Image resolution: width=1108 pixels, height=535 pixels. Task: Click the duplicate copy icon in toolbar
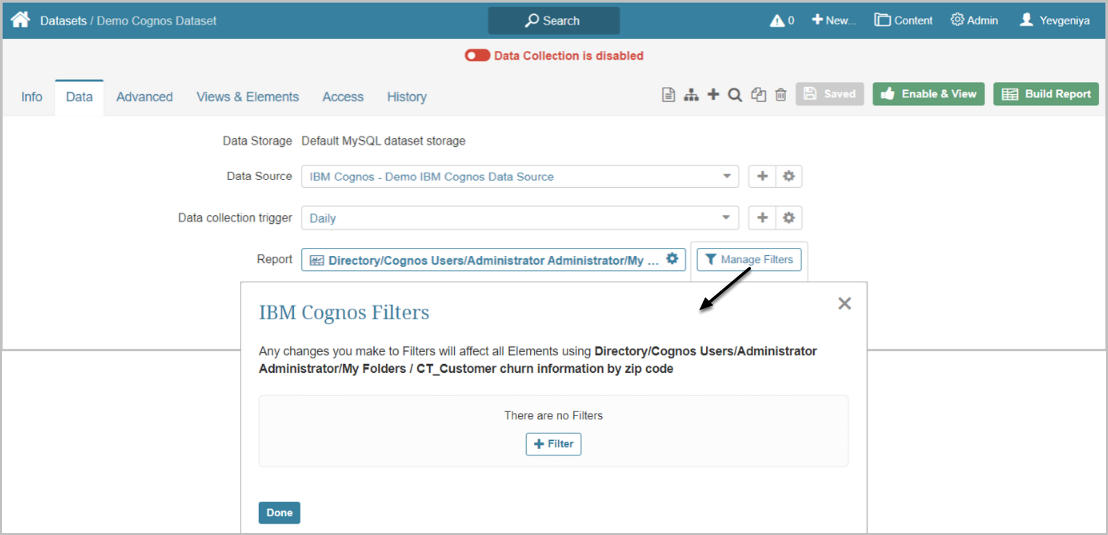(x=758, y=95)
